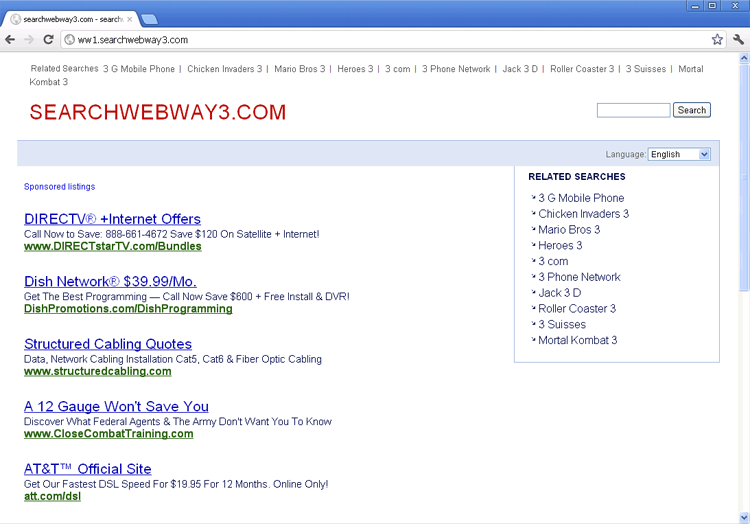Screen dimensions: 750x524
Task: Select Mario Bros 3 in sidebar related searches
Action: pos(569,229)
